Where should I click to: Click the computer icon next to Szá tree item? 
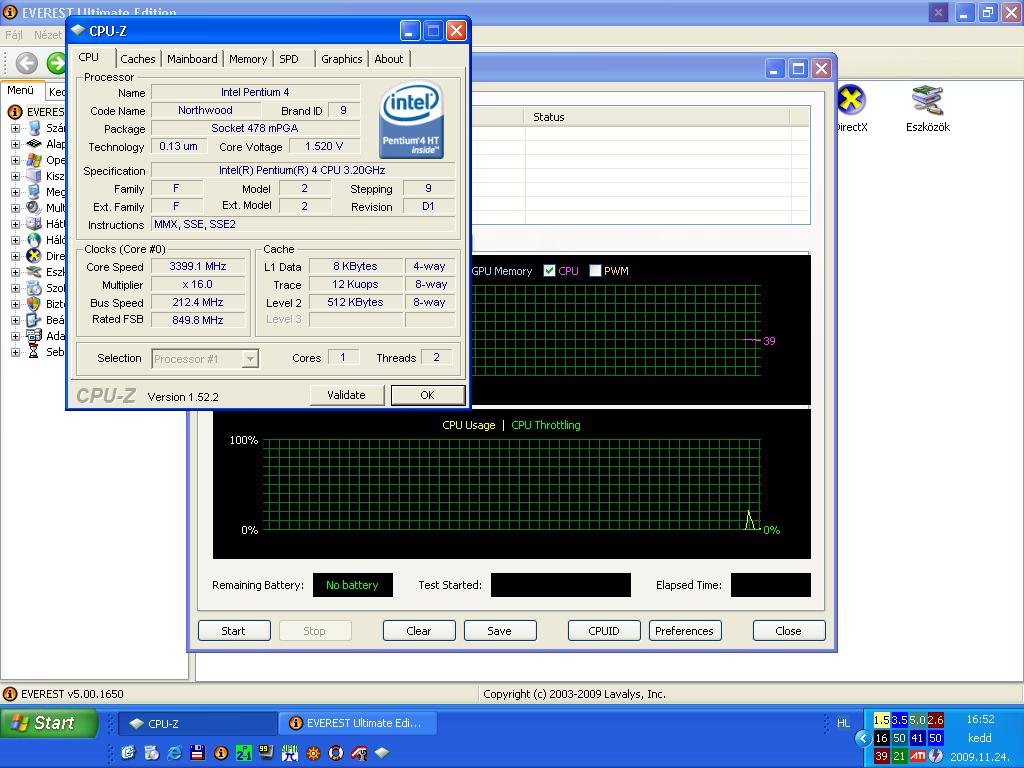34,128
